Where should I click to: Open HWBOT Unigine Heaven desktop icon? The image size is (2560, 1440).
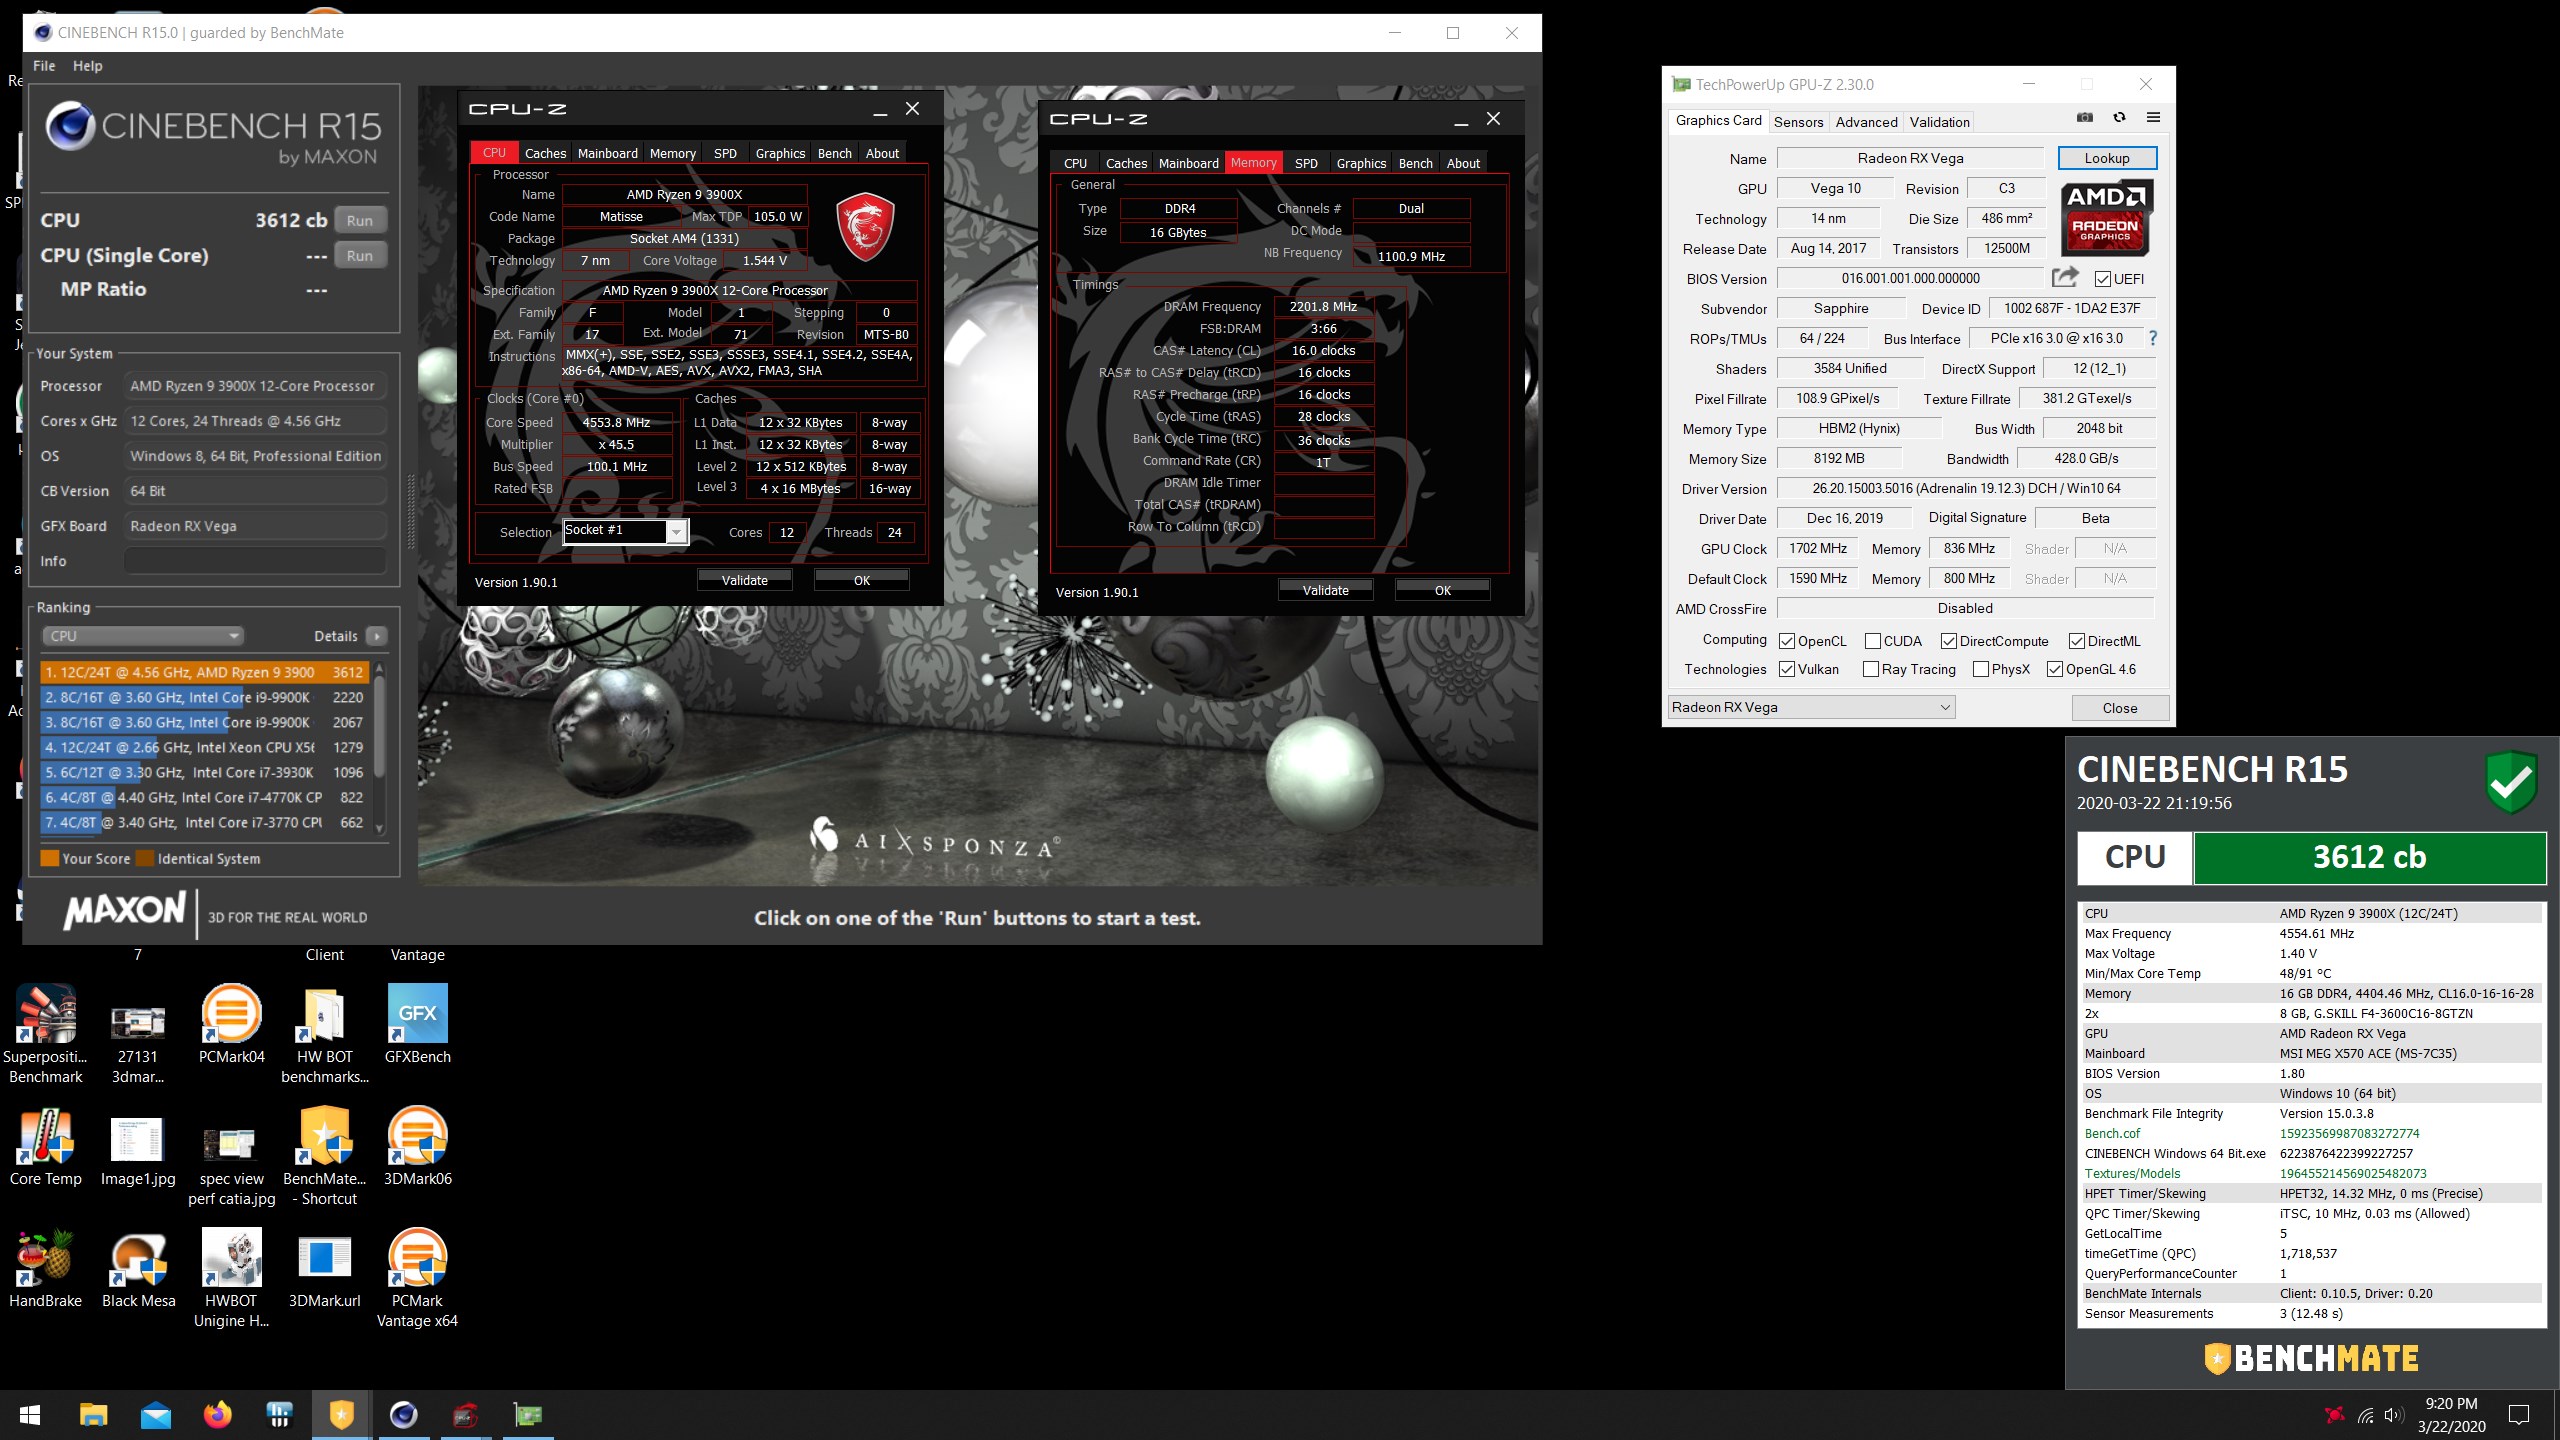(232, 1278)
